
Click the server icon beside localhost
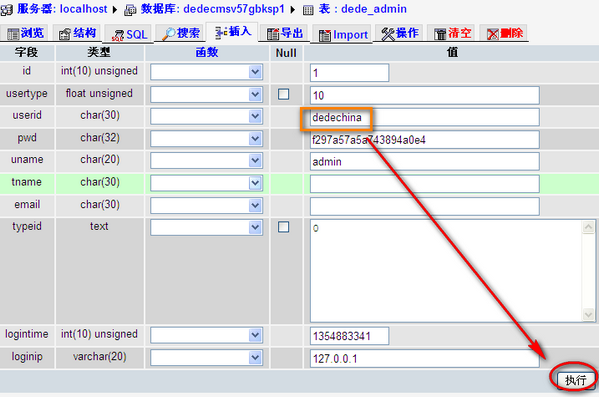6,10
